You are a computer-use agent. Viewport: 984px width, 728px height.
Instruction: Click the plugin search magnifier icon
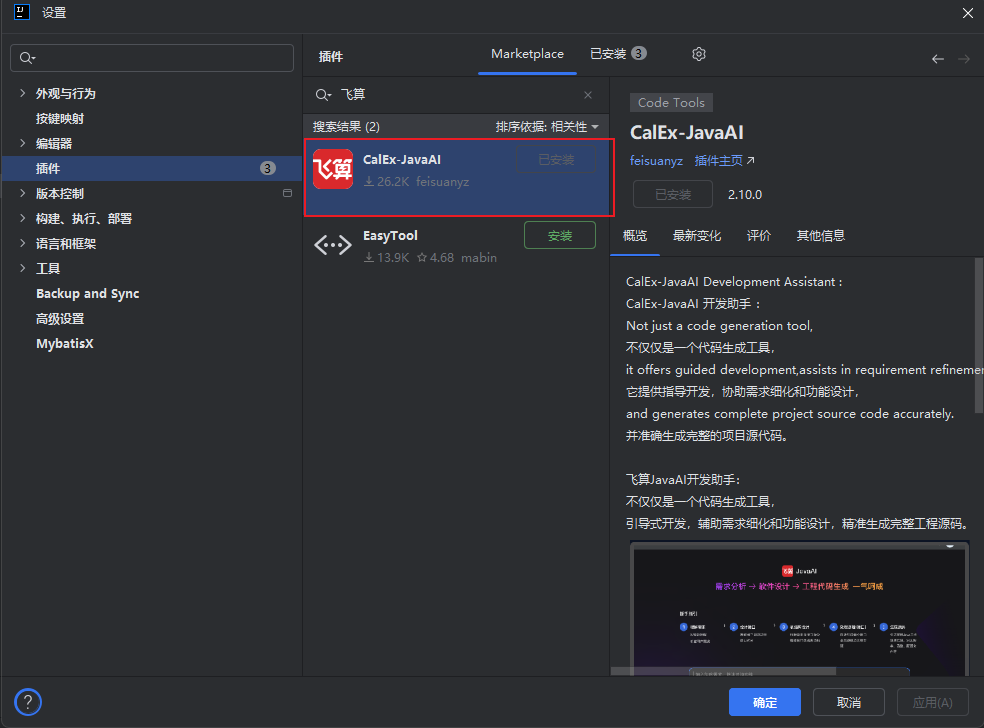(323, 95)
